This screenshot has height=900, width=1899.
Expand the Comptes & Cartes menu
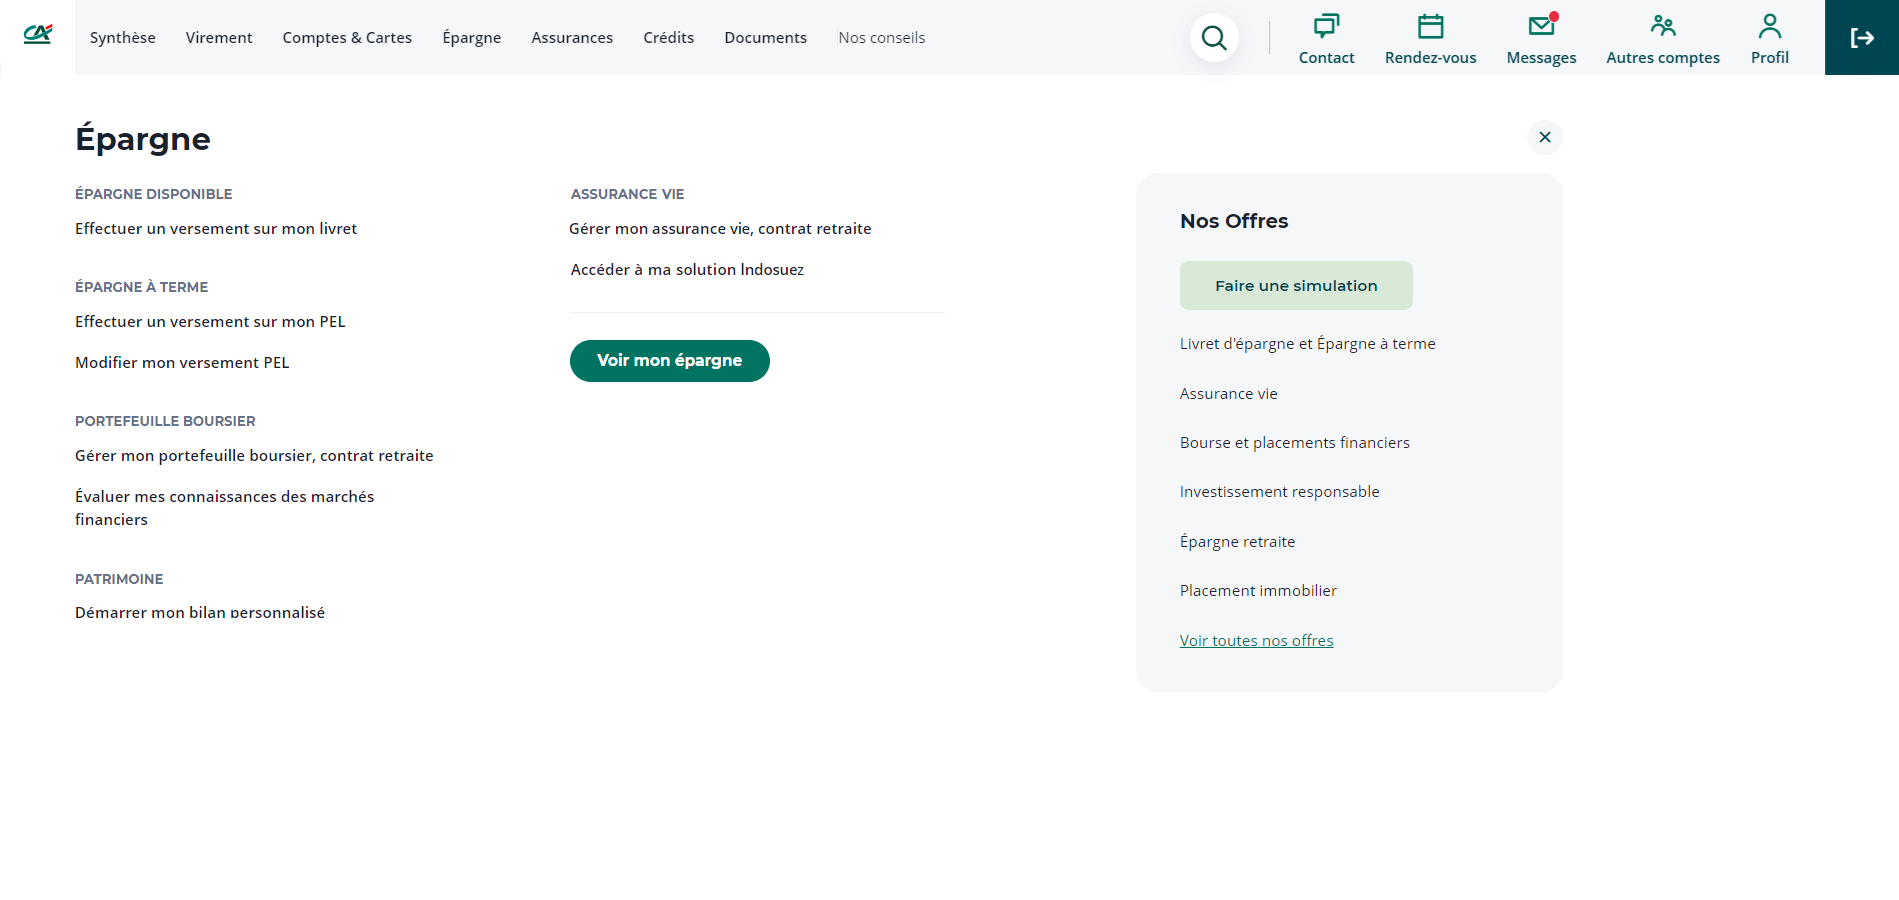pos(347,38)
